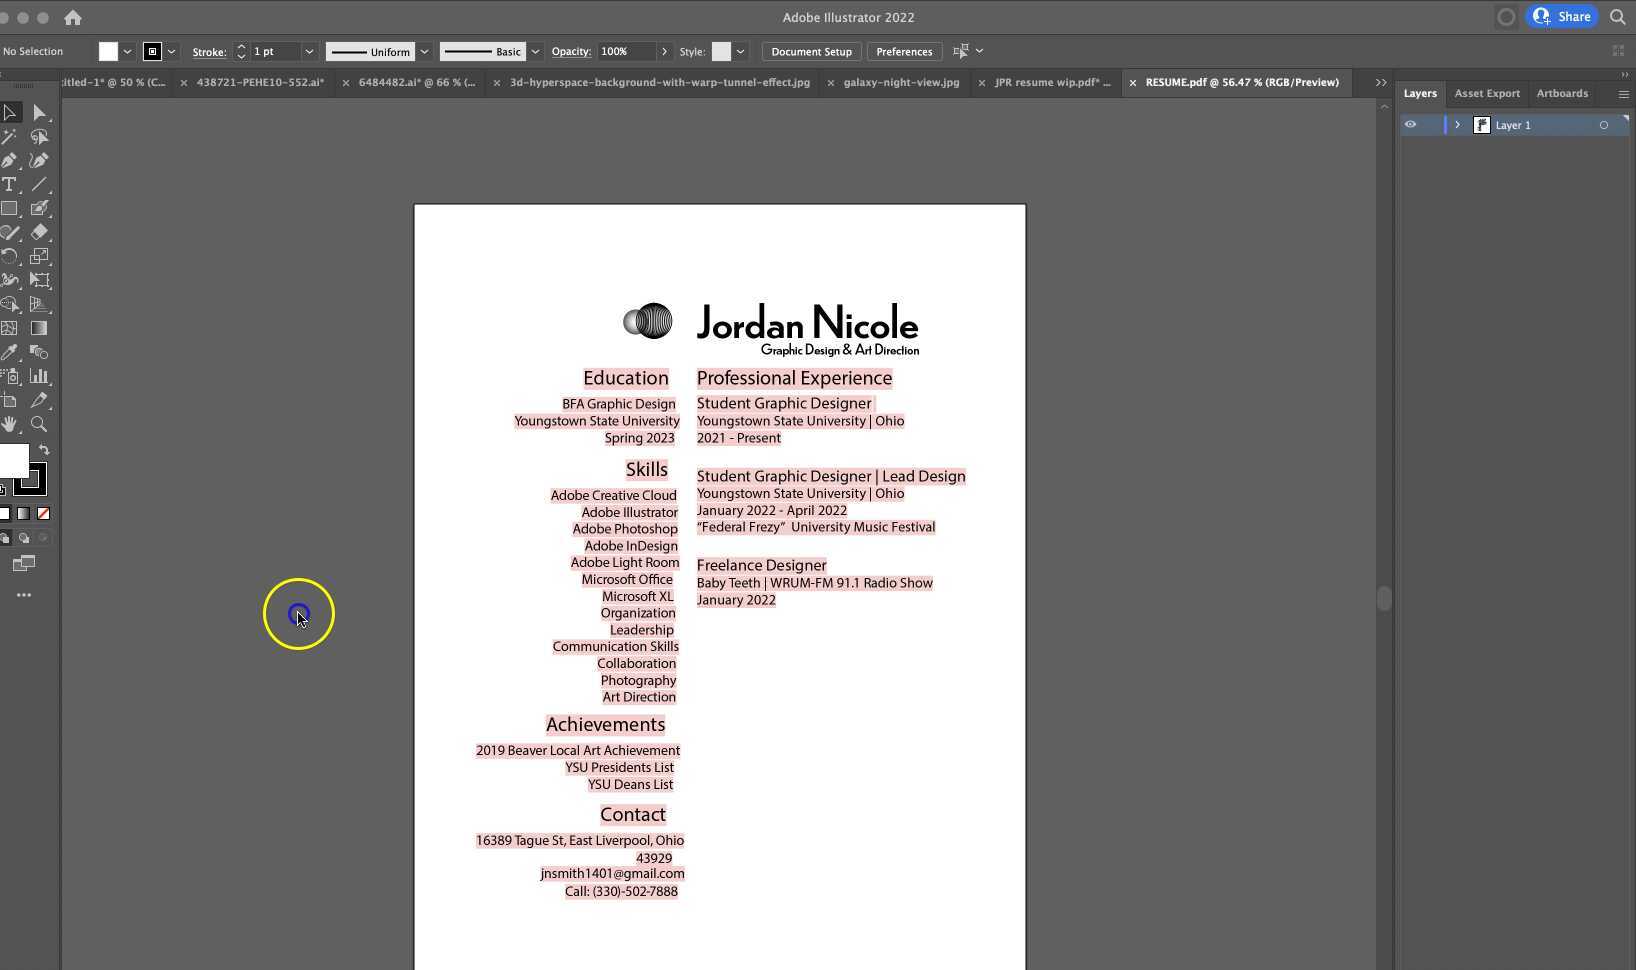Open the Uniform stroke profile dropdown
The height and width of the screenshot is (970, 1636).
(424, 52)
